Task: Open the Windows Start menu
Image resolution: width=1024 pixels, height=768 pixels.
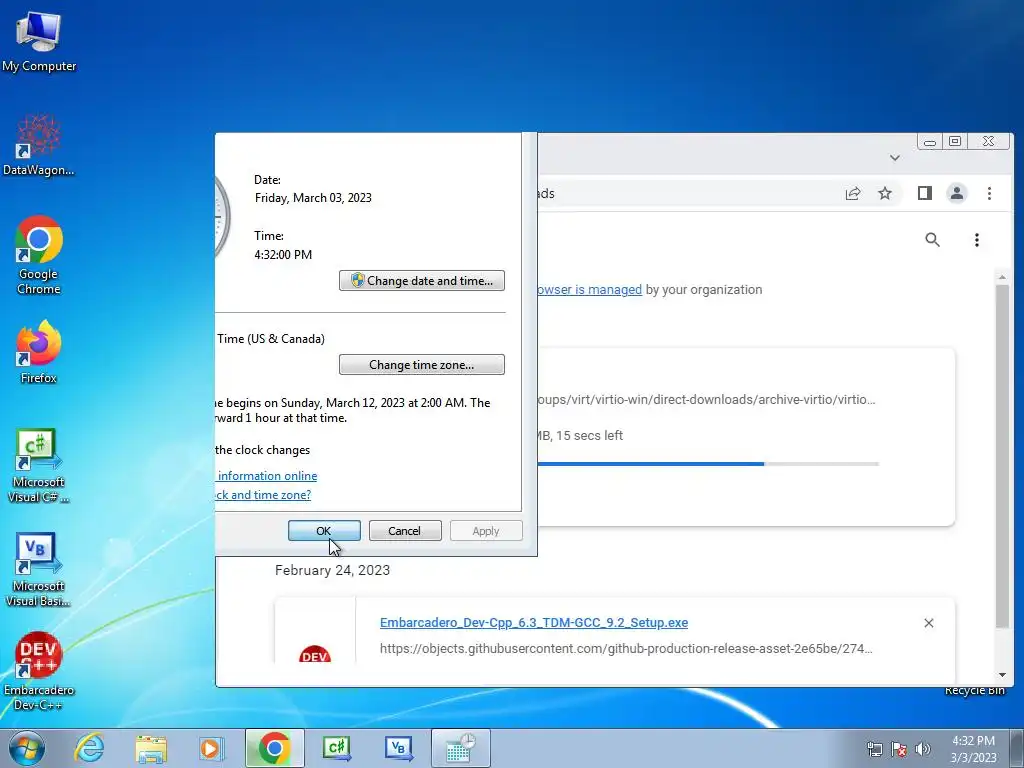Action: [27, 748]
